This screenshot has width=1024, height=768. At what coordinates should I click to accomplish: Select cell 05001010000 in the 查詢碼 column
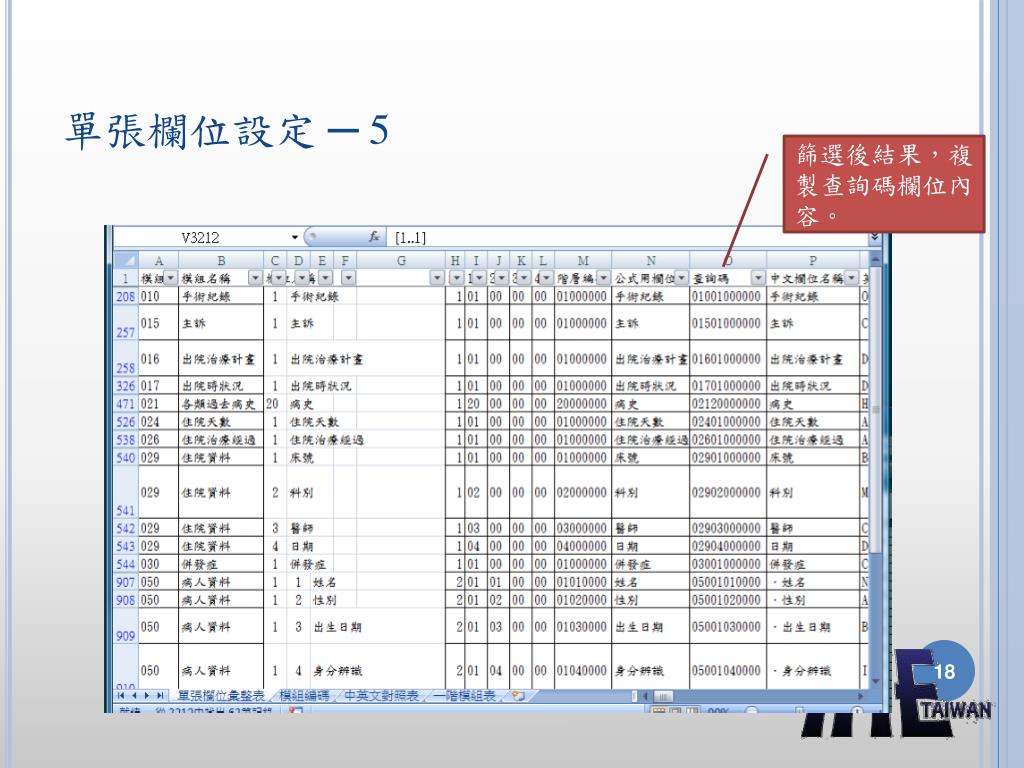[728, 582]
